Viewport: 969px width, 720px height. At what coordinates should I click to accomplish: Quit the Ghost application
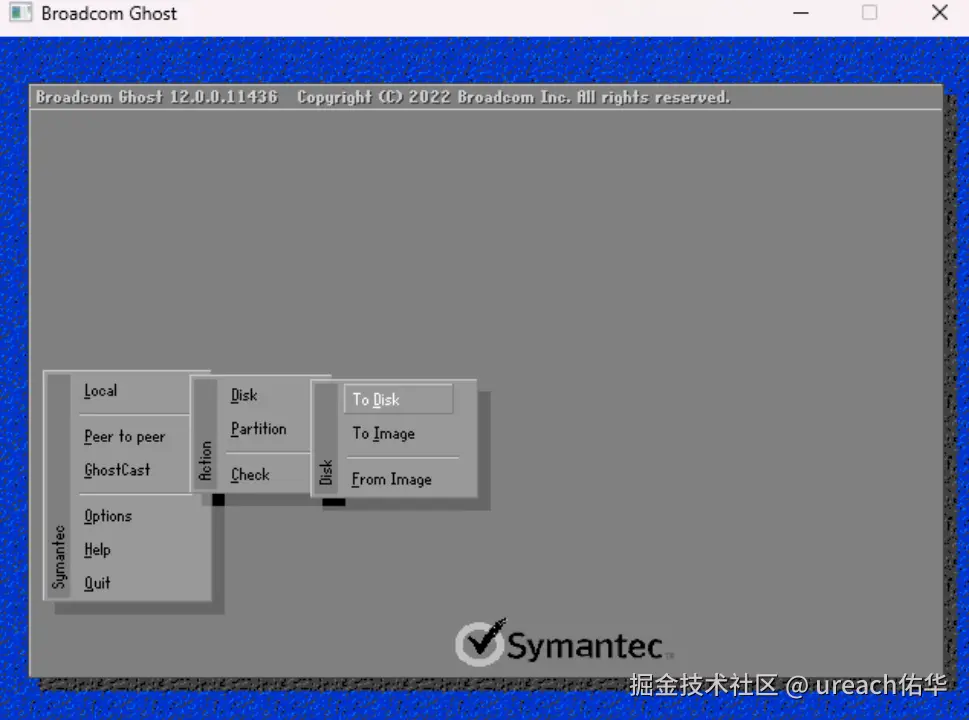(97, 583)
